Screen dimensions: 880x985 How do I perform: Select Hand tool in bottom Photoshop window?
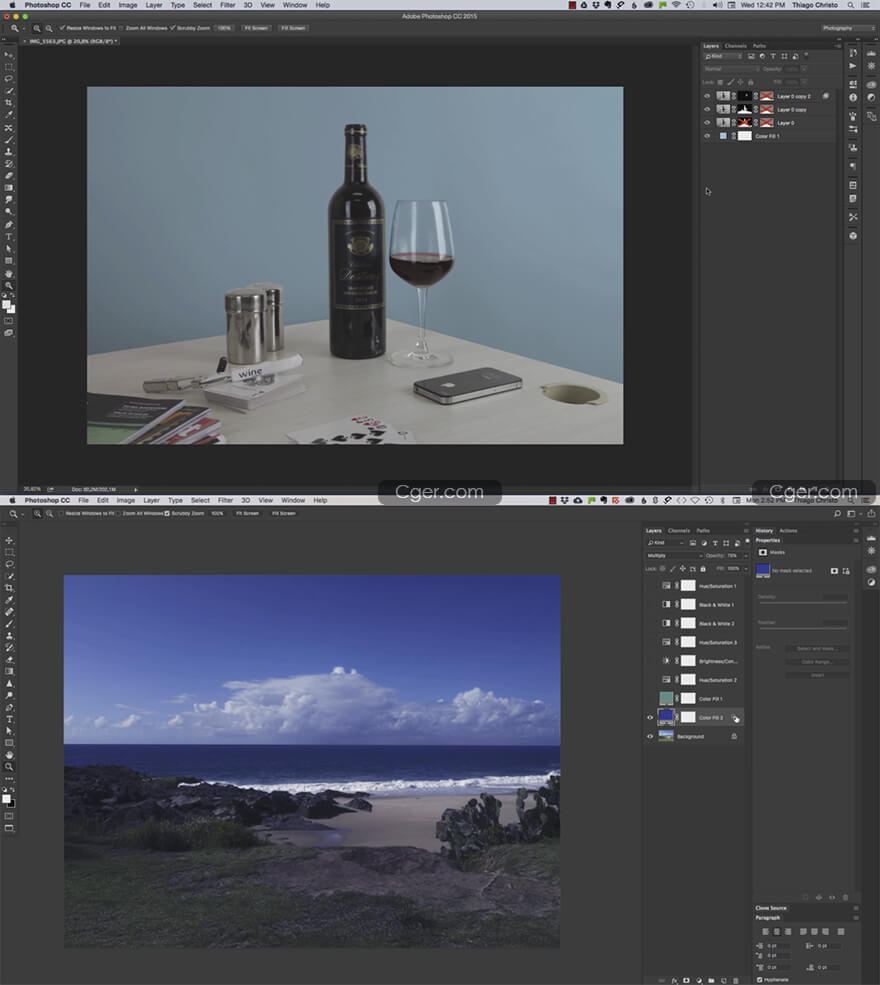click(9, 755)
